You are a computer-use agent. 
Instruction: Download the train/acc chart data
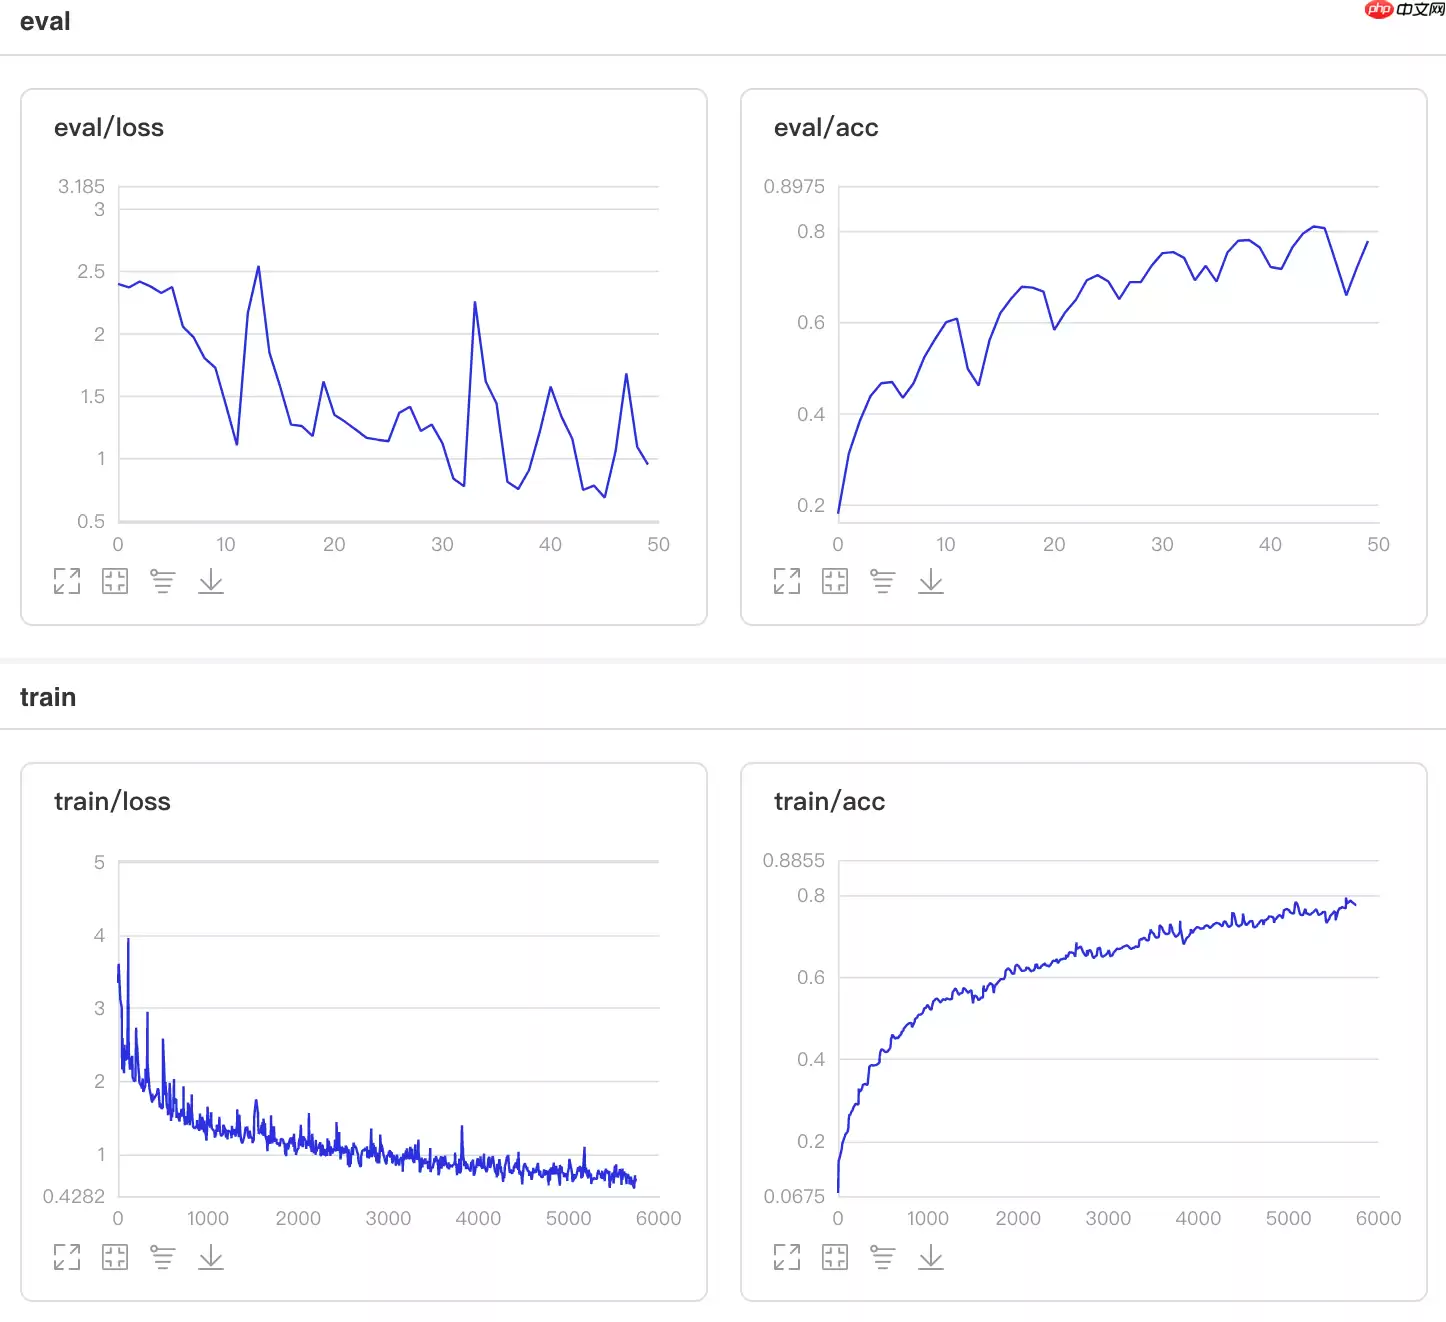(x=931, y=1257)
